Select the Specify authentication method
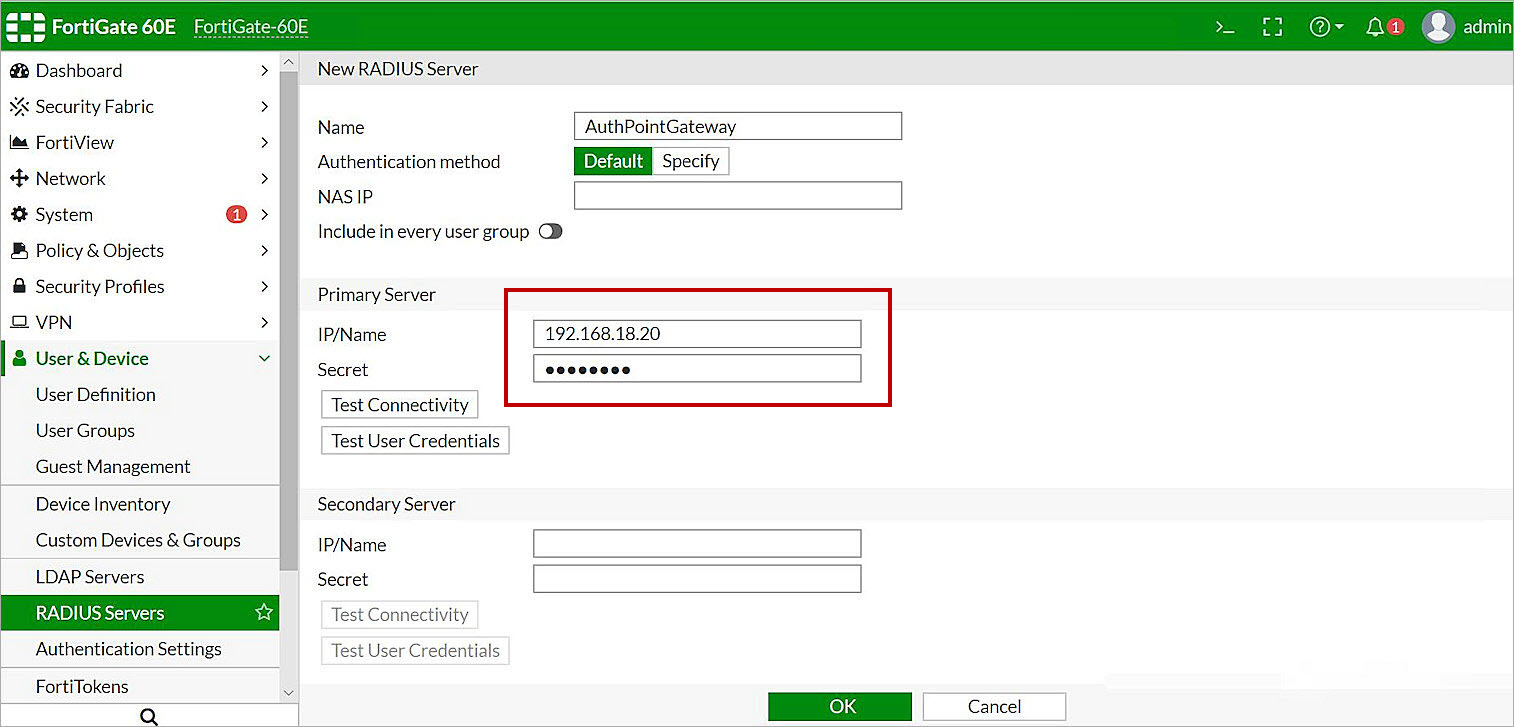This screenshot has width=1514, height=727. pos(690,160)
